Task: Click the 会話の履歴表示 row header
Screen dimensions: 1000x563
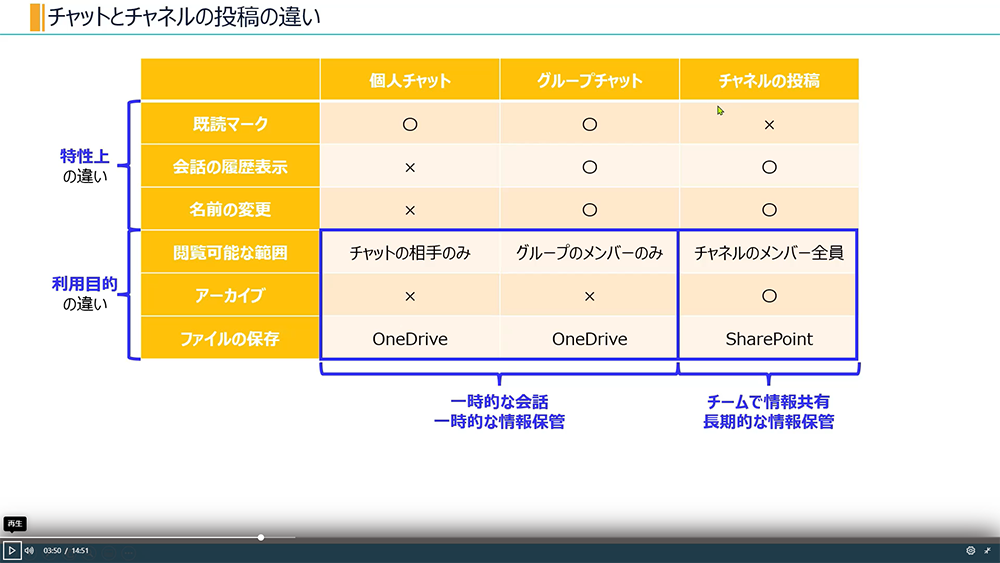Action: 230,166
